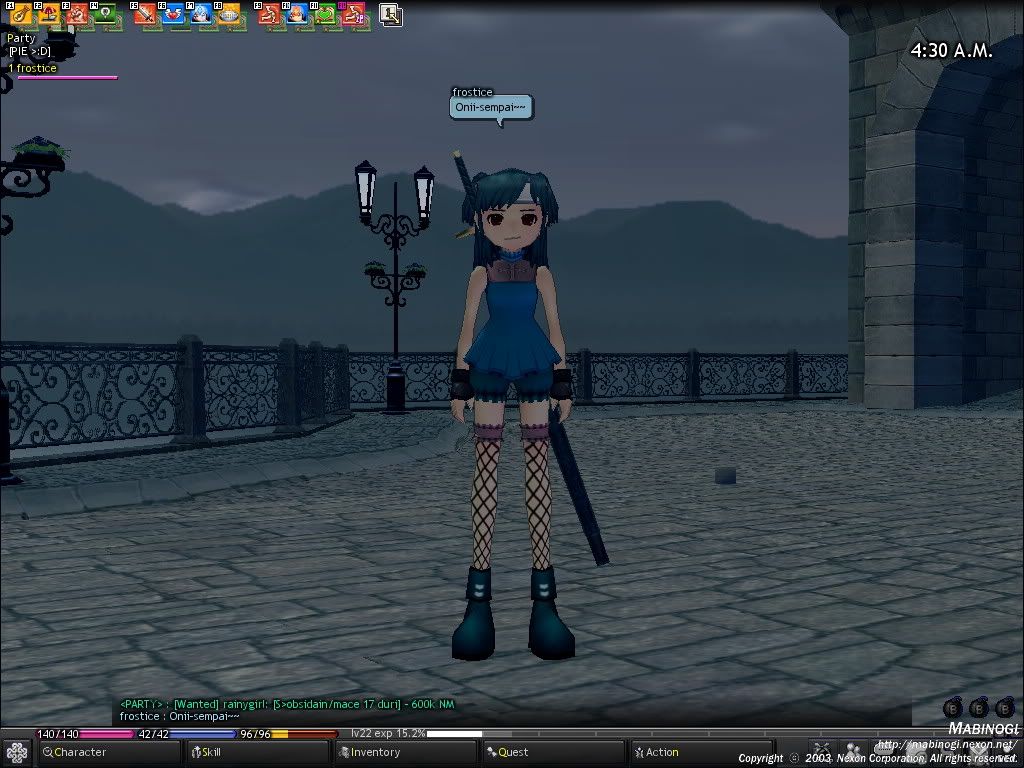Use the F1 lute instrument hotkey

point(21,14)
